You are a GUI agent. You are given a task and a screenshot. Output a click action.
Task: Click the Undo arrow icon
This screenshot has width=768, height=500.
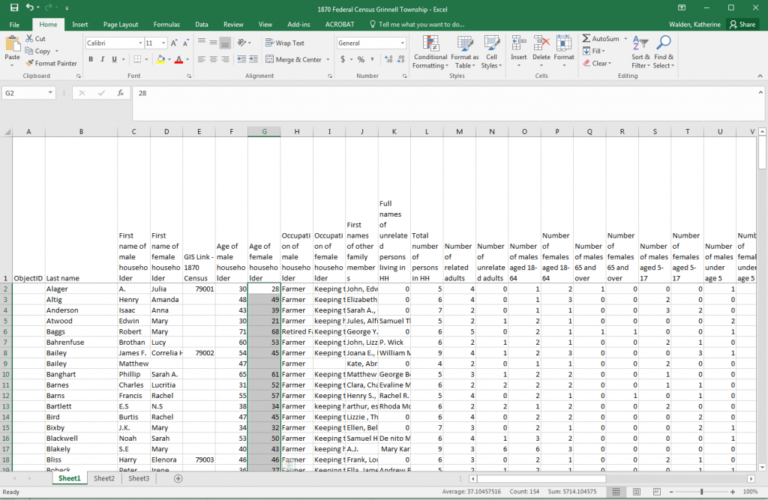30,8
